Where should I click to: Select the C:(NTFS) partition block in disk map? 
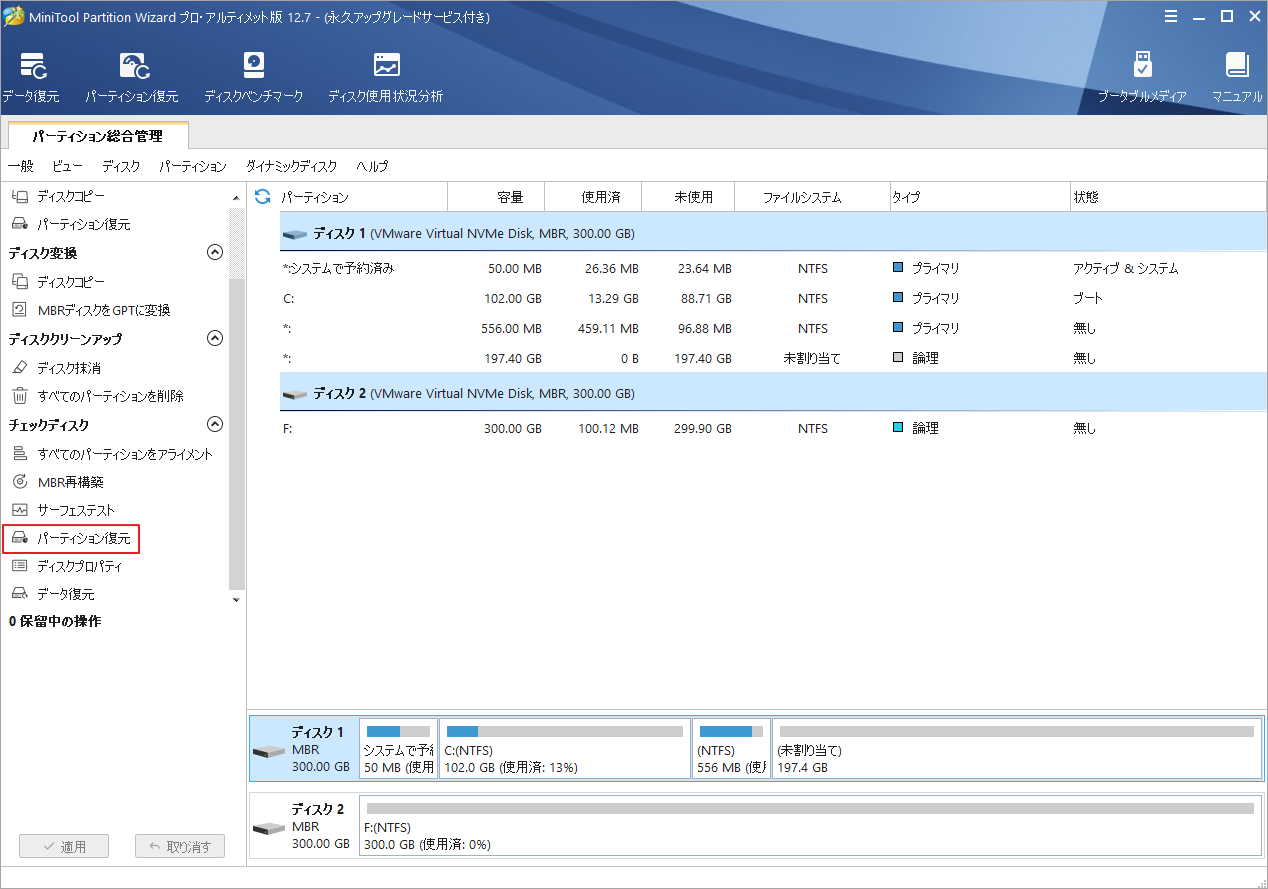[565, 750]
